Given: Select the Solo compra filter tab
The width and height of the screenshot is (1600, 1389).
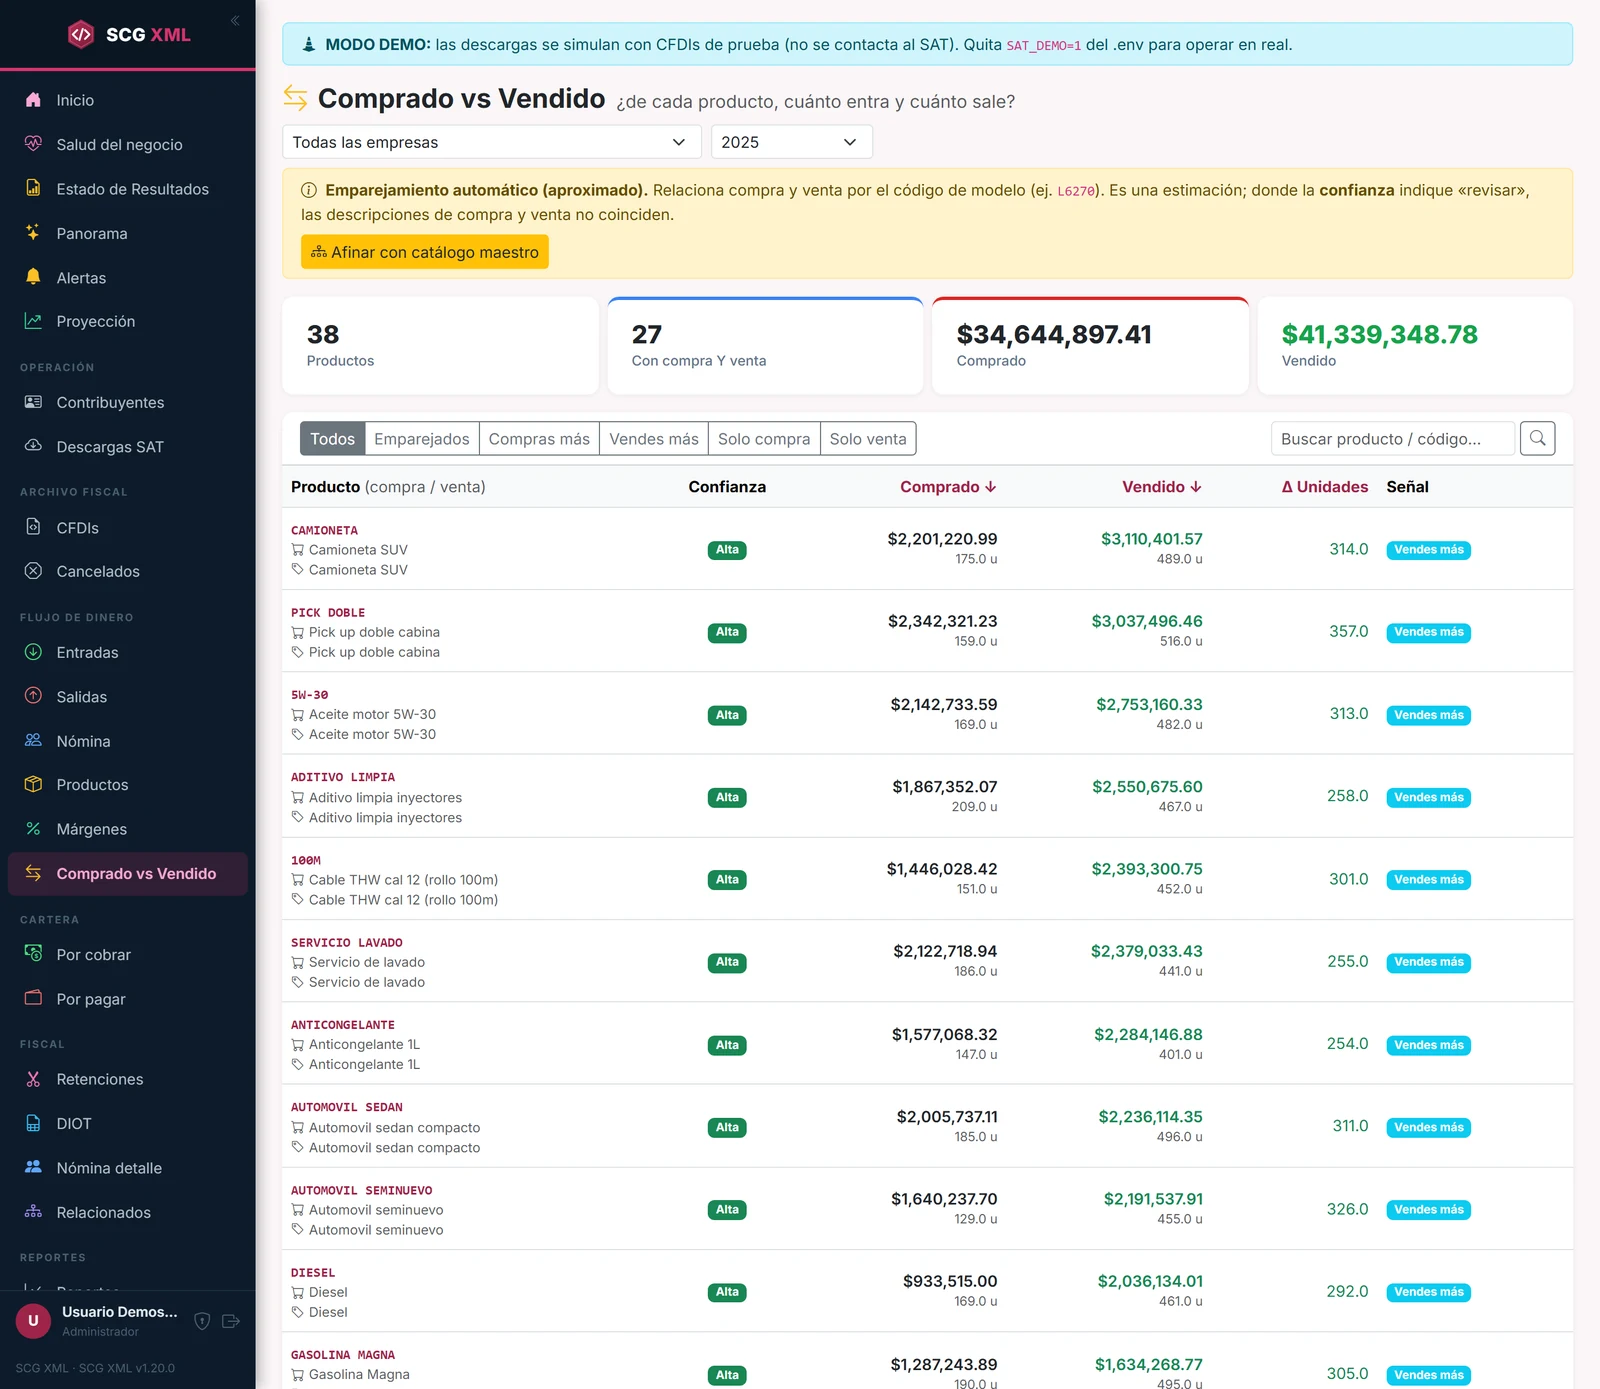Looking at the screenshot, I should coord(764,439).
